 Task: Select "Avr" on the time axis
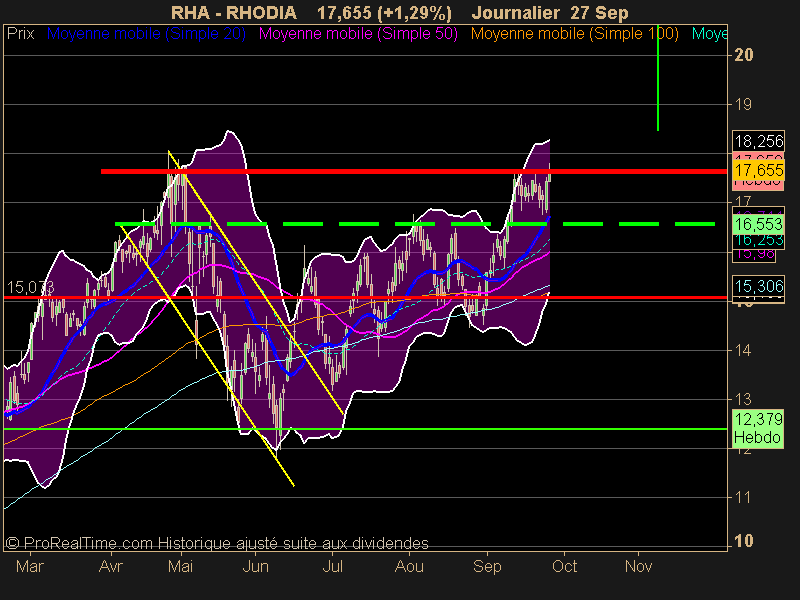coord(111,566)
